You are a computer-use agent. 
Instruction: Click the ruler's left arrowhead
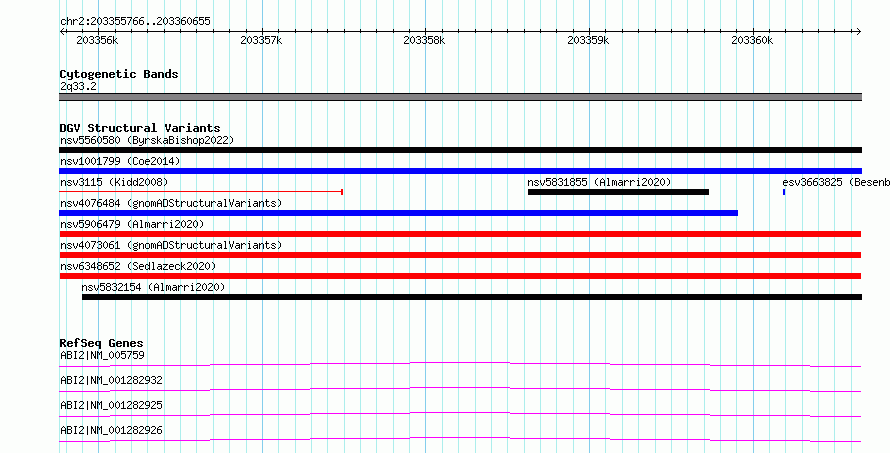point(62,32)
